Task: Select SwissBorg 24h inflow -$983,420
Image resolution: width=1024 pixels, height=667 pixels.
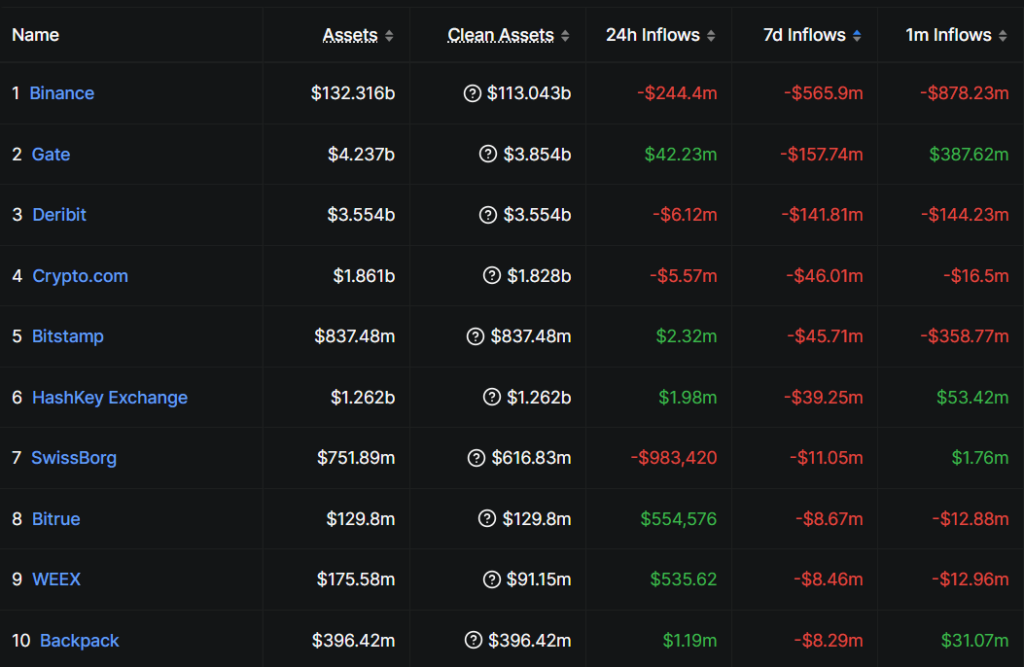Action: point(674,458)
